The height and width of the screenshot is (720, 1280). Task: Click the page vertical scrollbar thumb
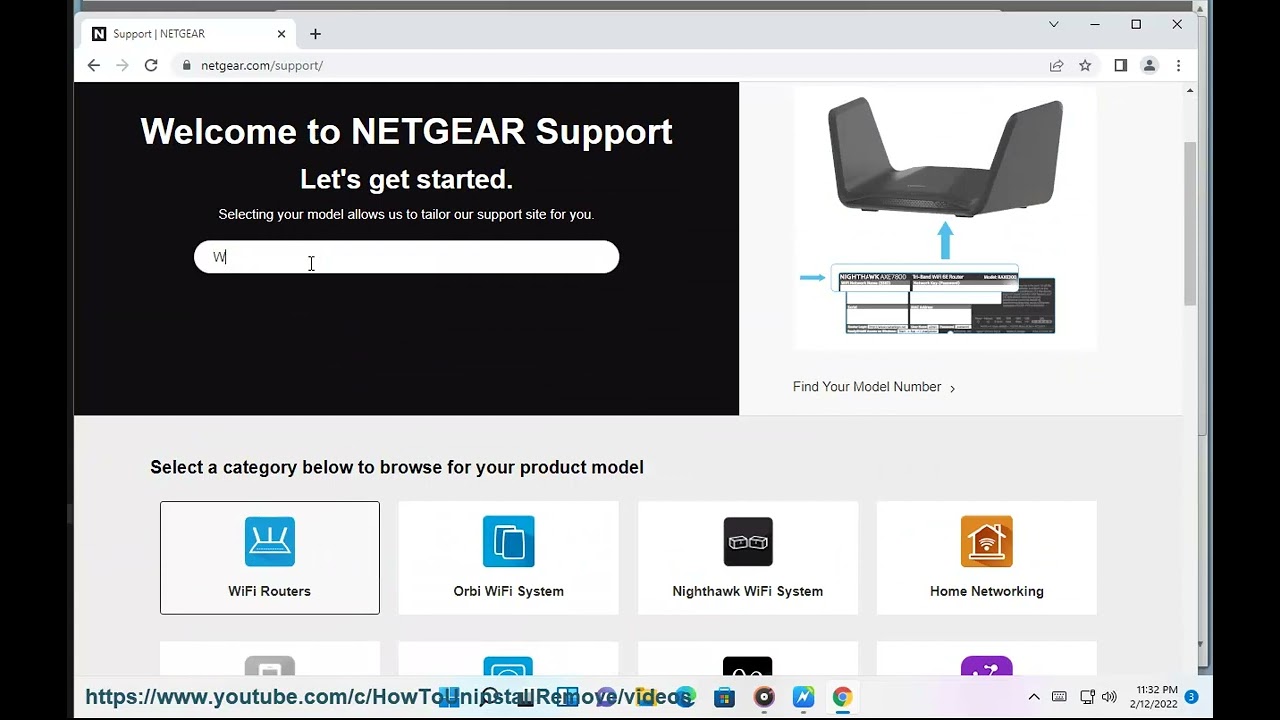coord(1190,223)
